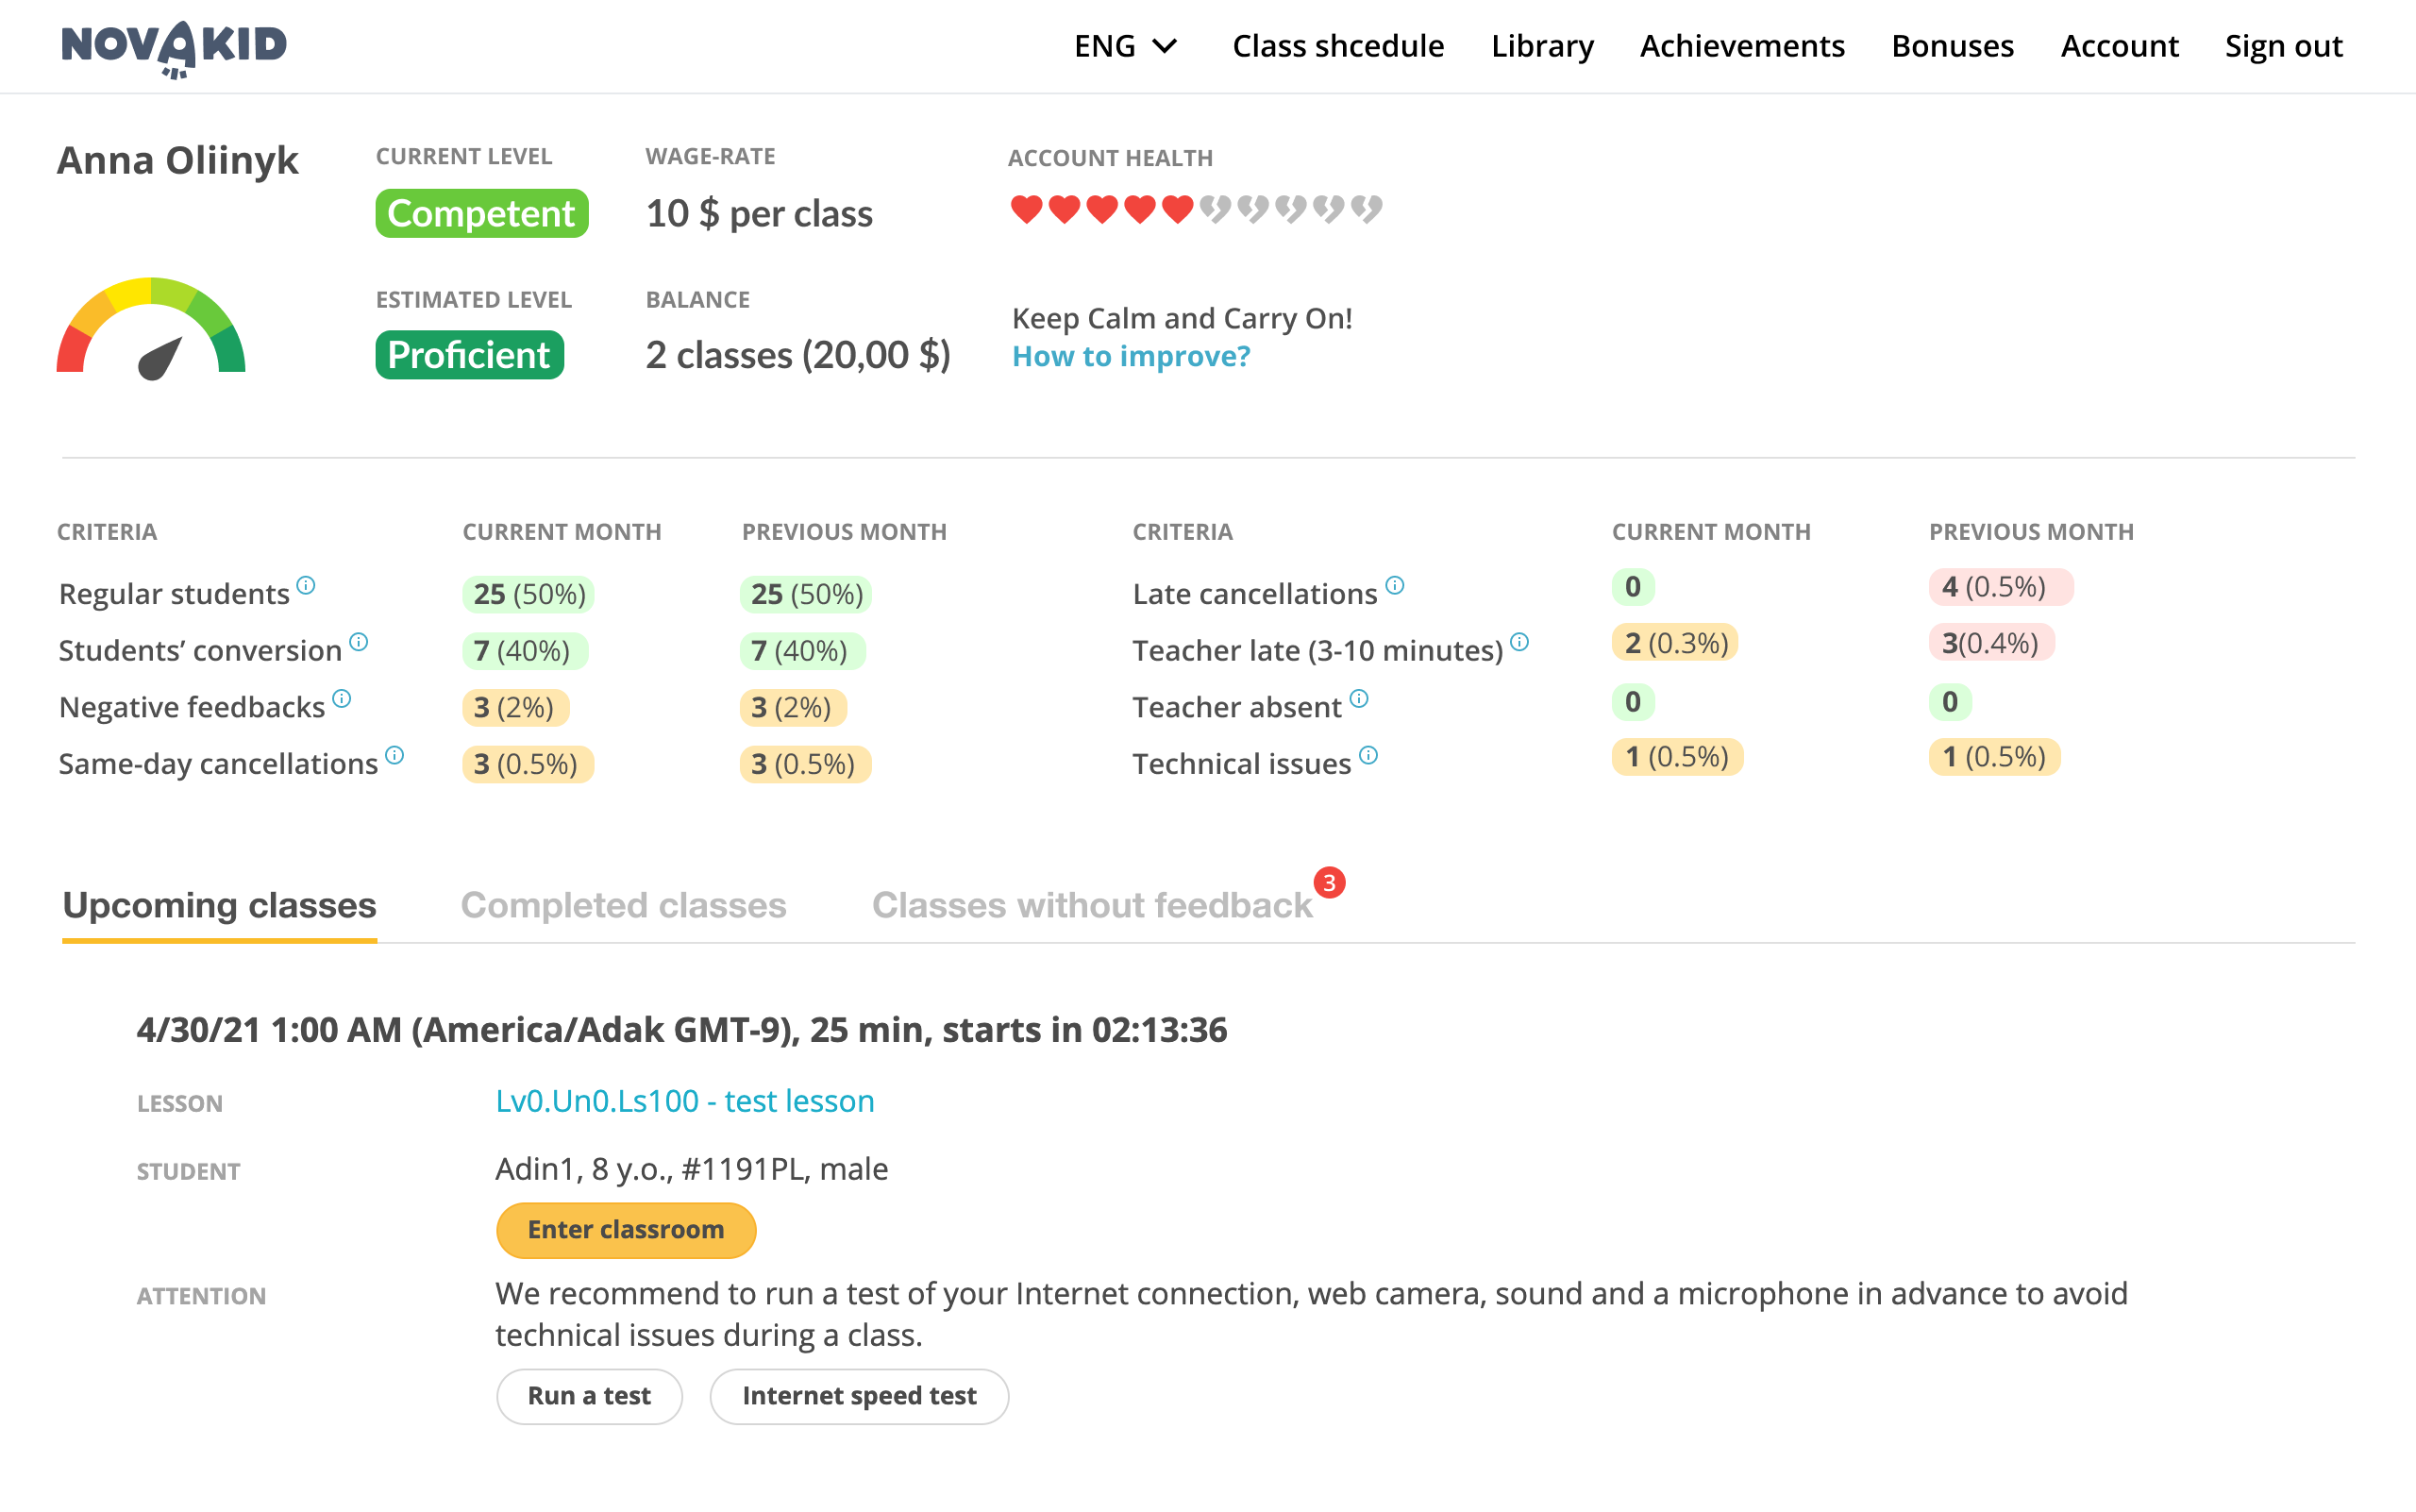Start the Internet speed test

pyautogui.click(x=858, y=1395)
